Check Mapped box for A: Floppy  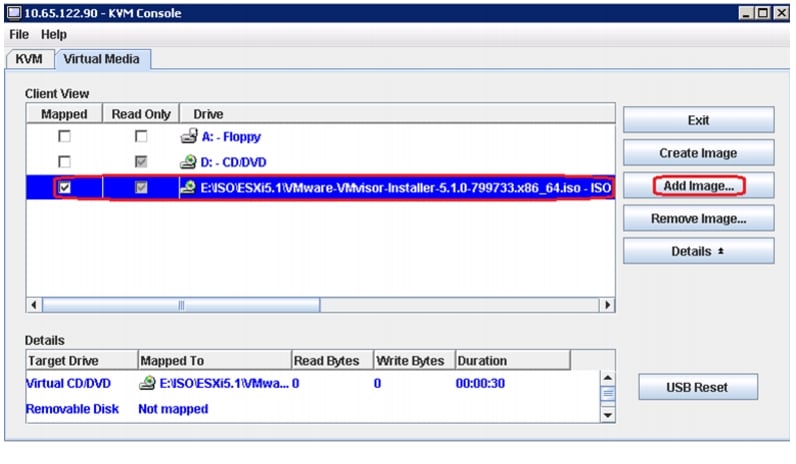pos(64,136)
